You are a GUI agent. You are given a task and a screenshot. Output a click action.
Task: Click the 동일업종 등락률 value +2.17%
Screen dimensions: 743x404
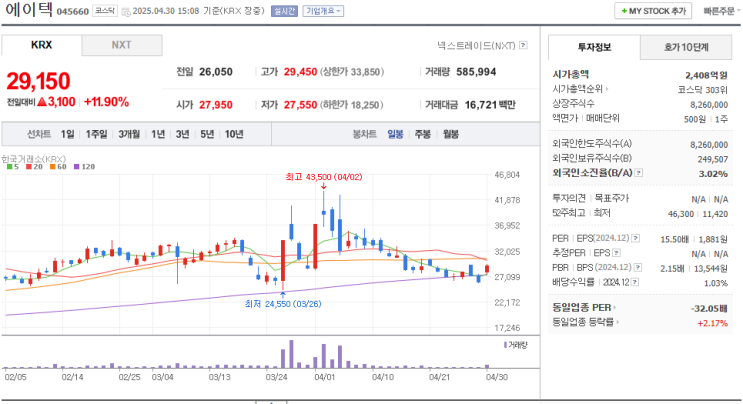coord(712,323)
